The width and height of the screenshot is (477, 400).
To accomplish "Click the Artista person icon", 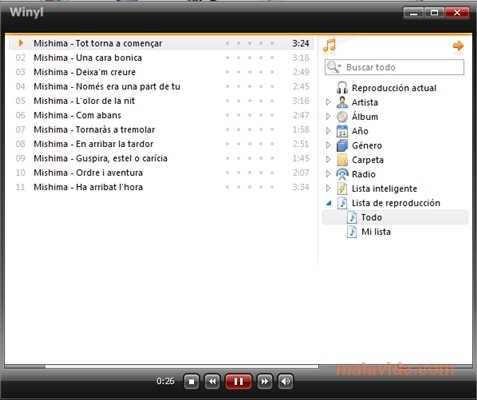I will tap(342, 102).
